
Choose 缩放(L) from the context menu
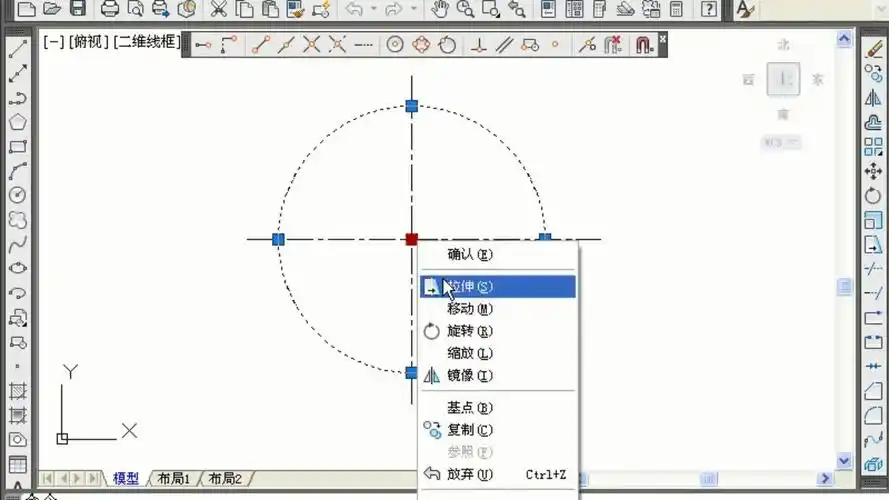[x=498, y=353]
